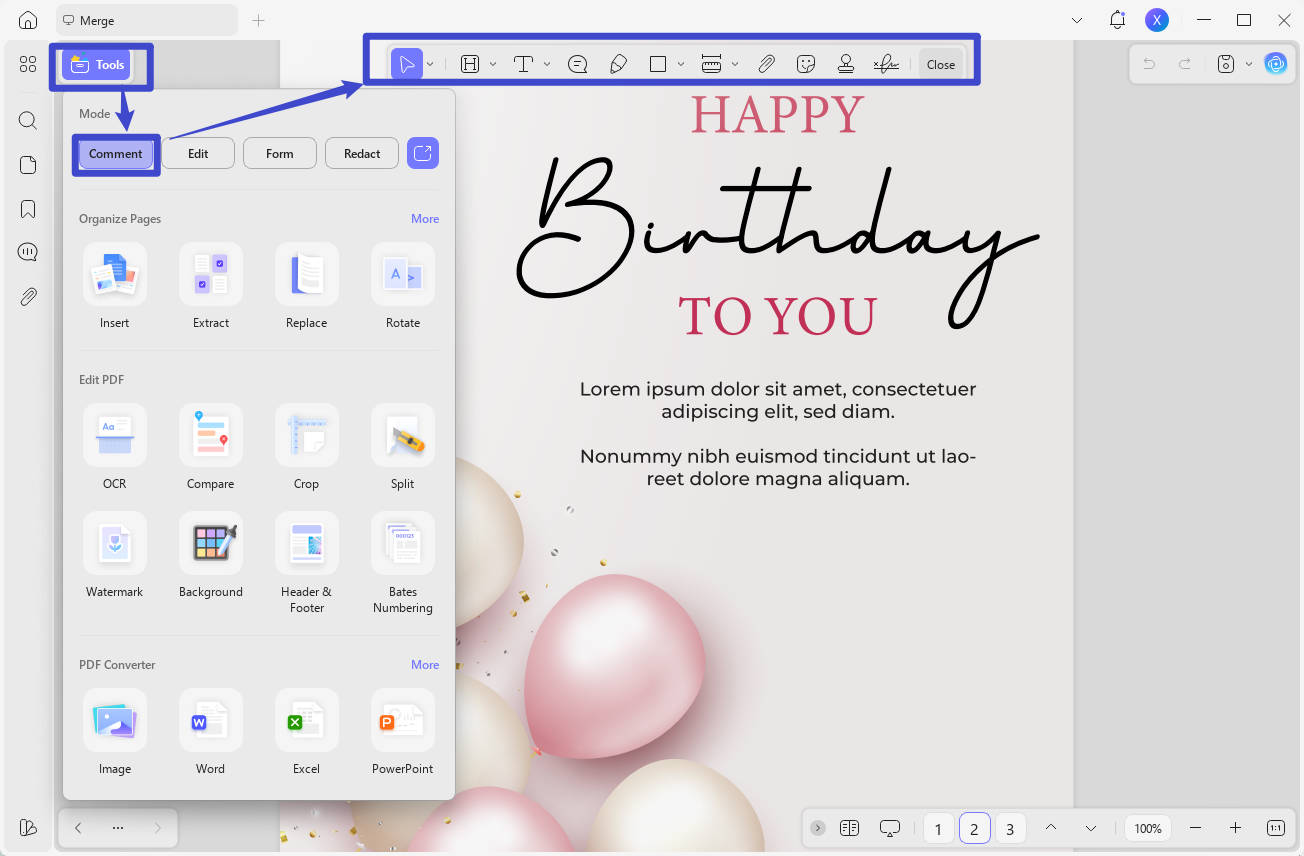Select the sticky note comment tool
Screen dimensions: 1304x856
577,64
